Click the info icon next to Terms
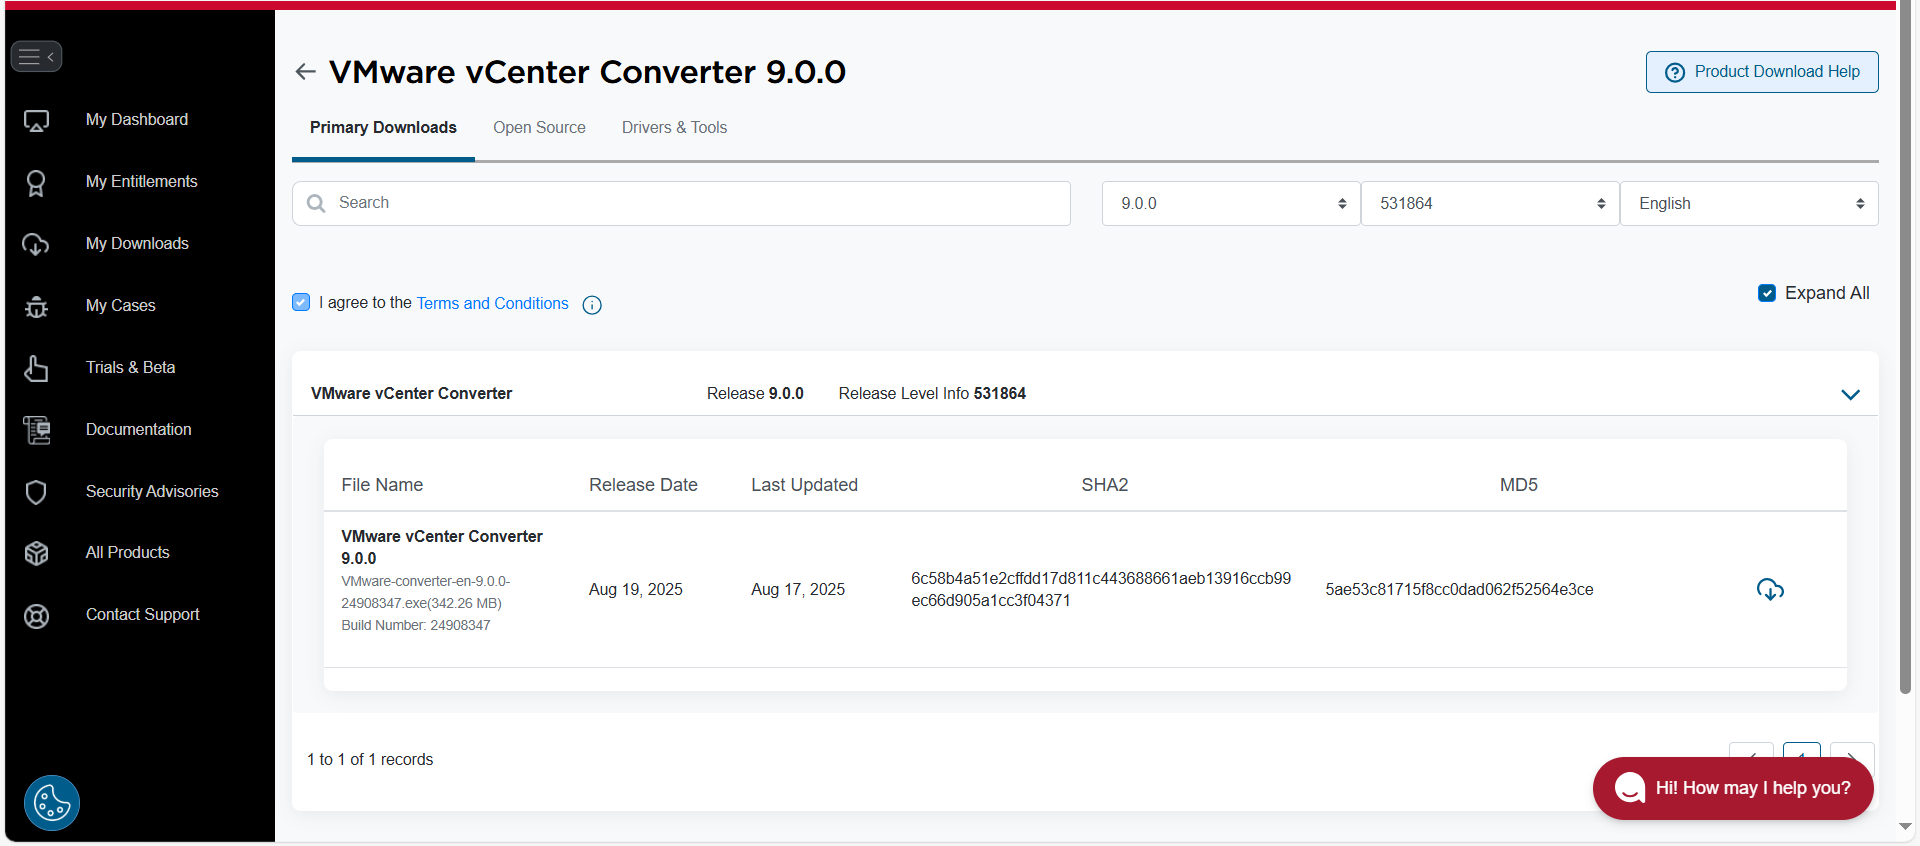 (592, 305)
